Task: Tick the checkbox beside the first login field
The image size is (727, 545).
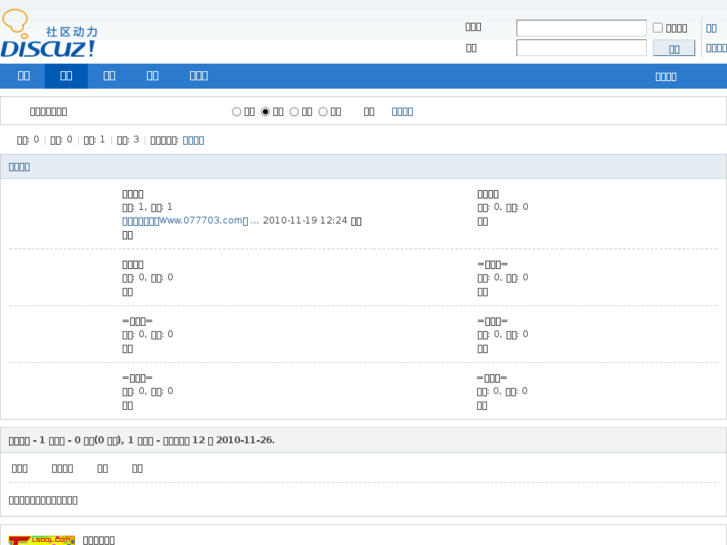Action: [x=657, y=28]
